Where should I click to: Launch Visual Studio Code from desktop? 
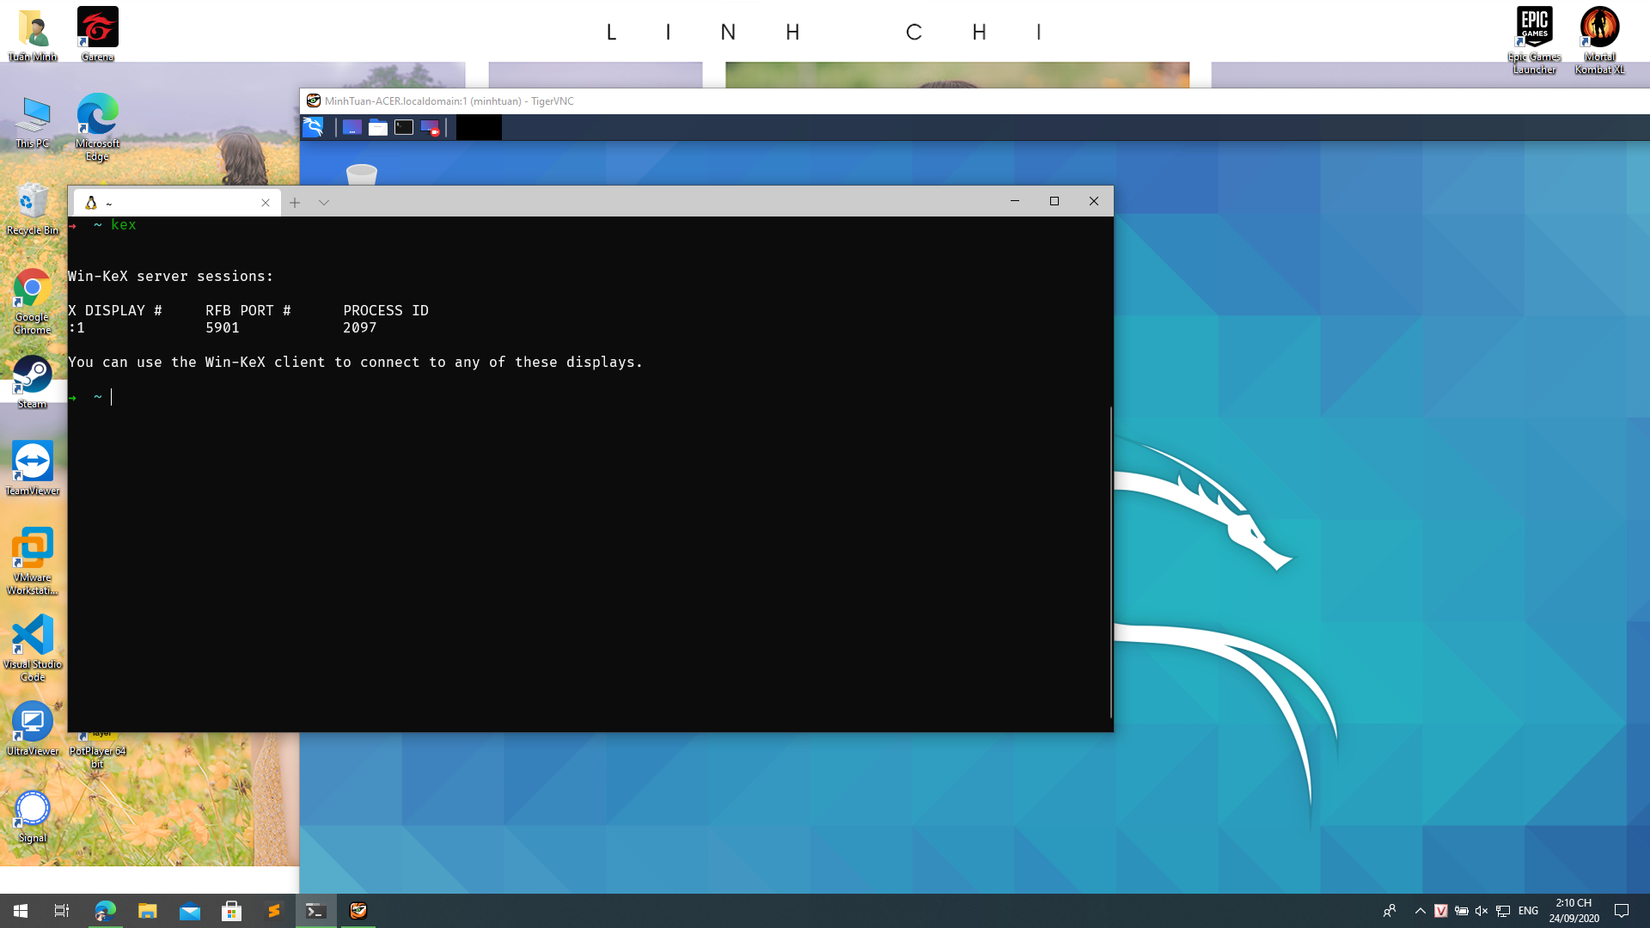(x=32, y=649)
